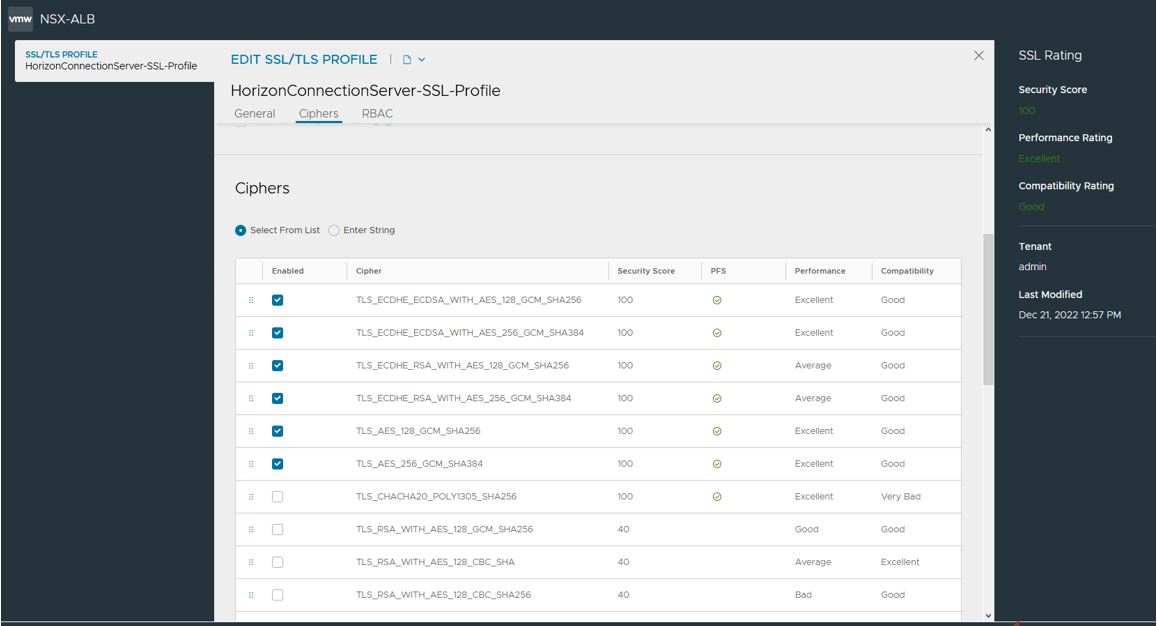1157x626 pixels.
Task: Click drag handle of TLS_ECDHE_RSA_WITH_AES_128_GCM_SHA256 row
Action: (251, 365)
